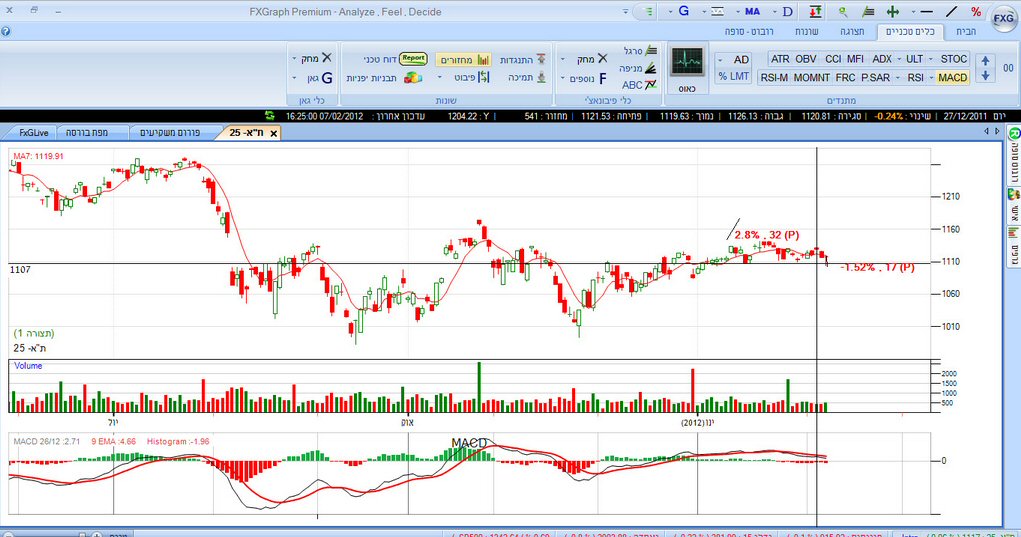The image size is (1021, 537).
Task: Open the כלים טכניים technical tools tab
Action: point(910,31)
